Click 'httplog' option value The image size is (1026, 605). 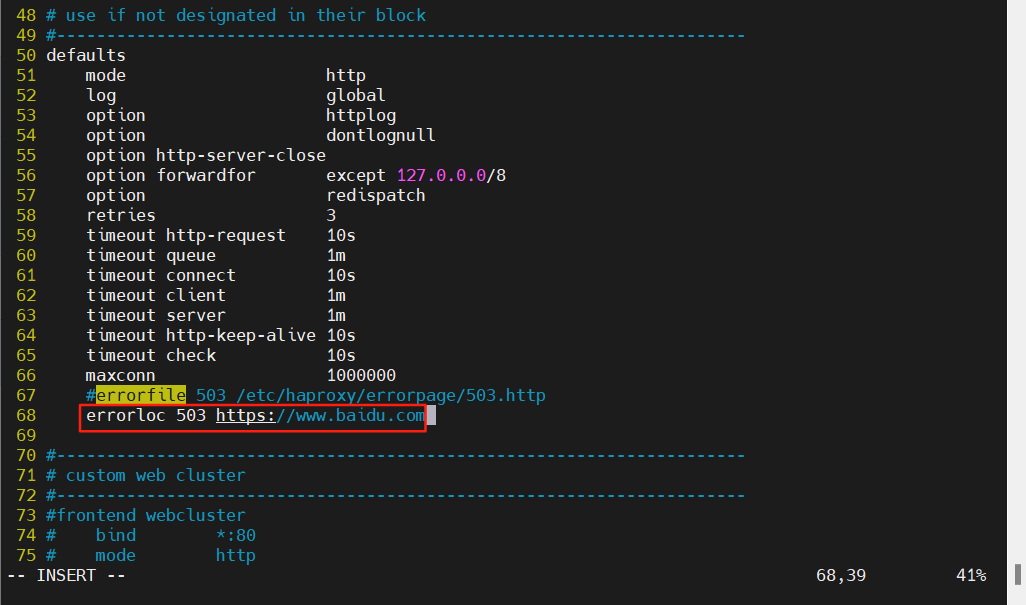tap(361, 116)
